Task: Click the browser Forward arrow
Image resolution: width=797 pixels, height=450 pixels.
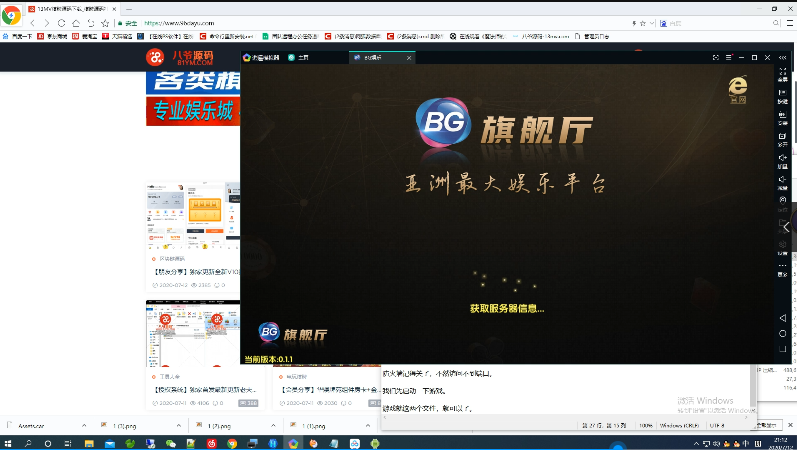Action: [47, 23]
